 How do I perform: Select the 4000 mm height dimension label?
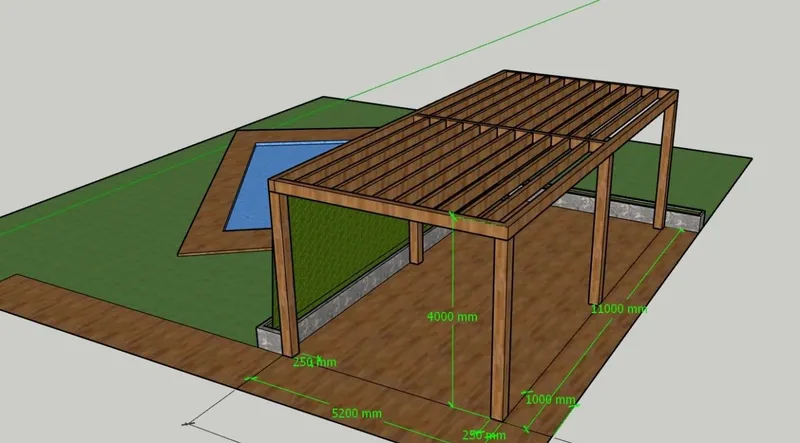(x=452, y=317)
